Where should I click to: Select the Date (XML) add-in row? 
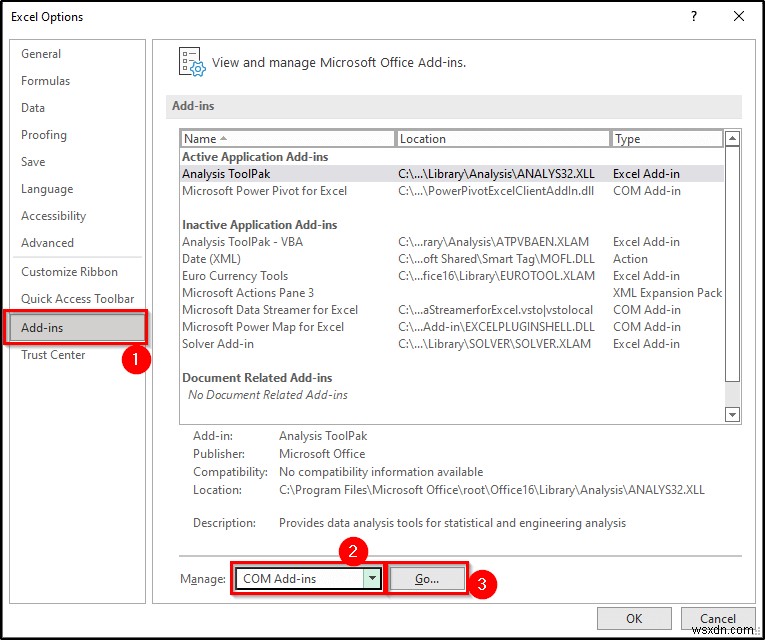click(x=452, y=259)
